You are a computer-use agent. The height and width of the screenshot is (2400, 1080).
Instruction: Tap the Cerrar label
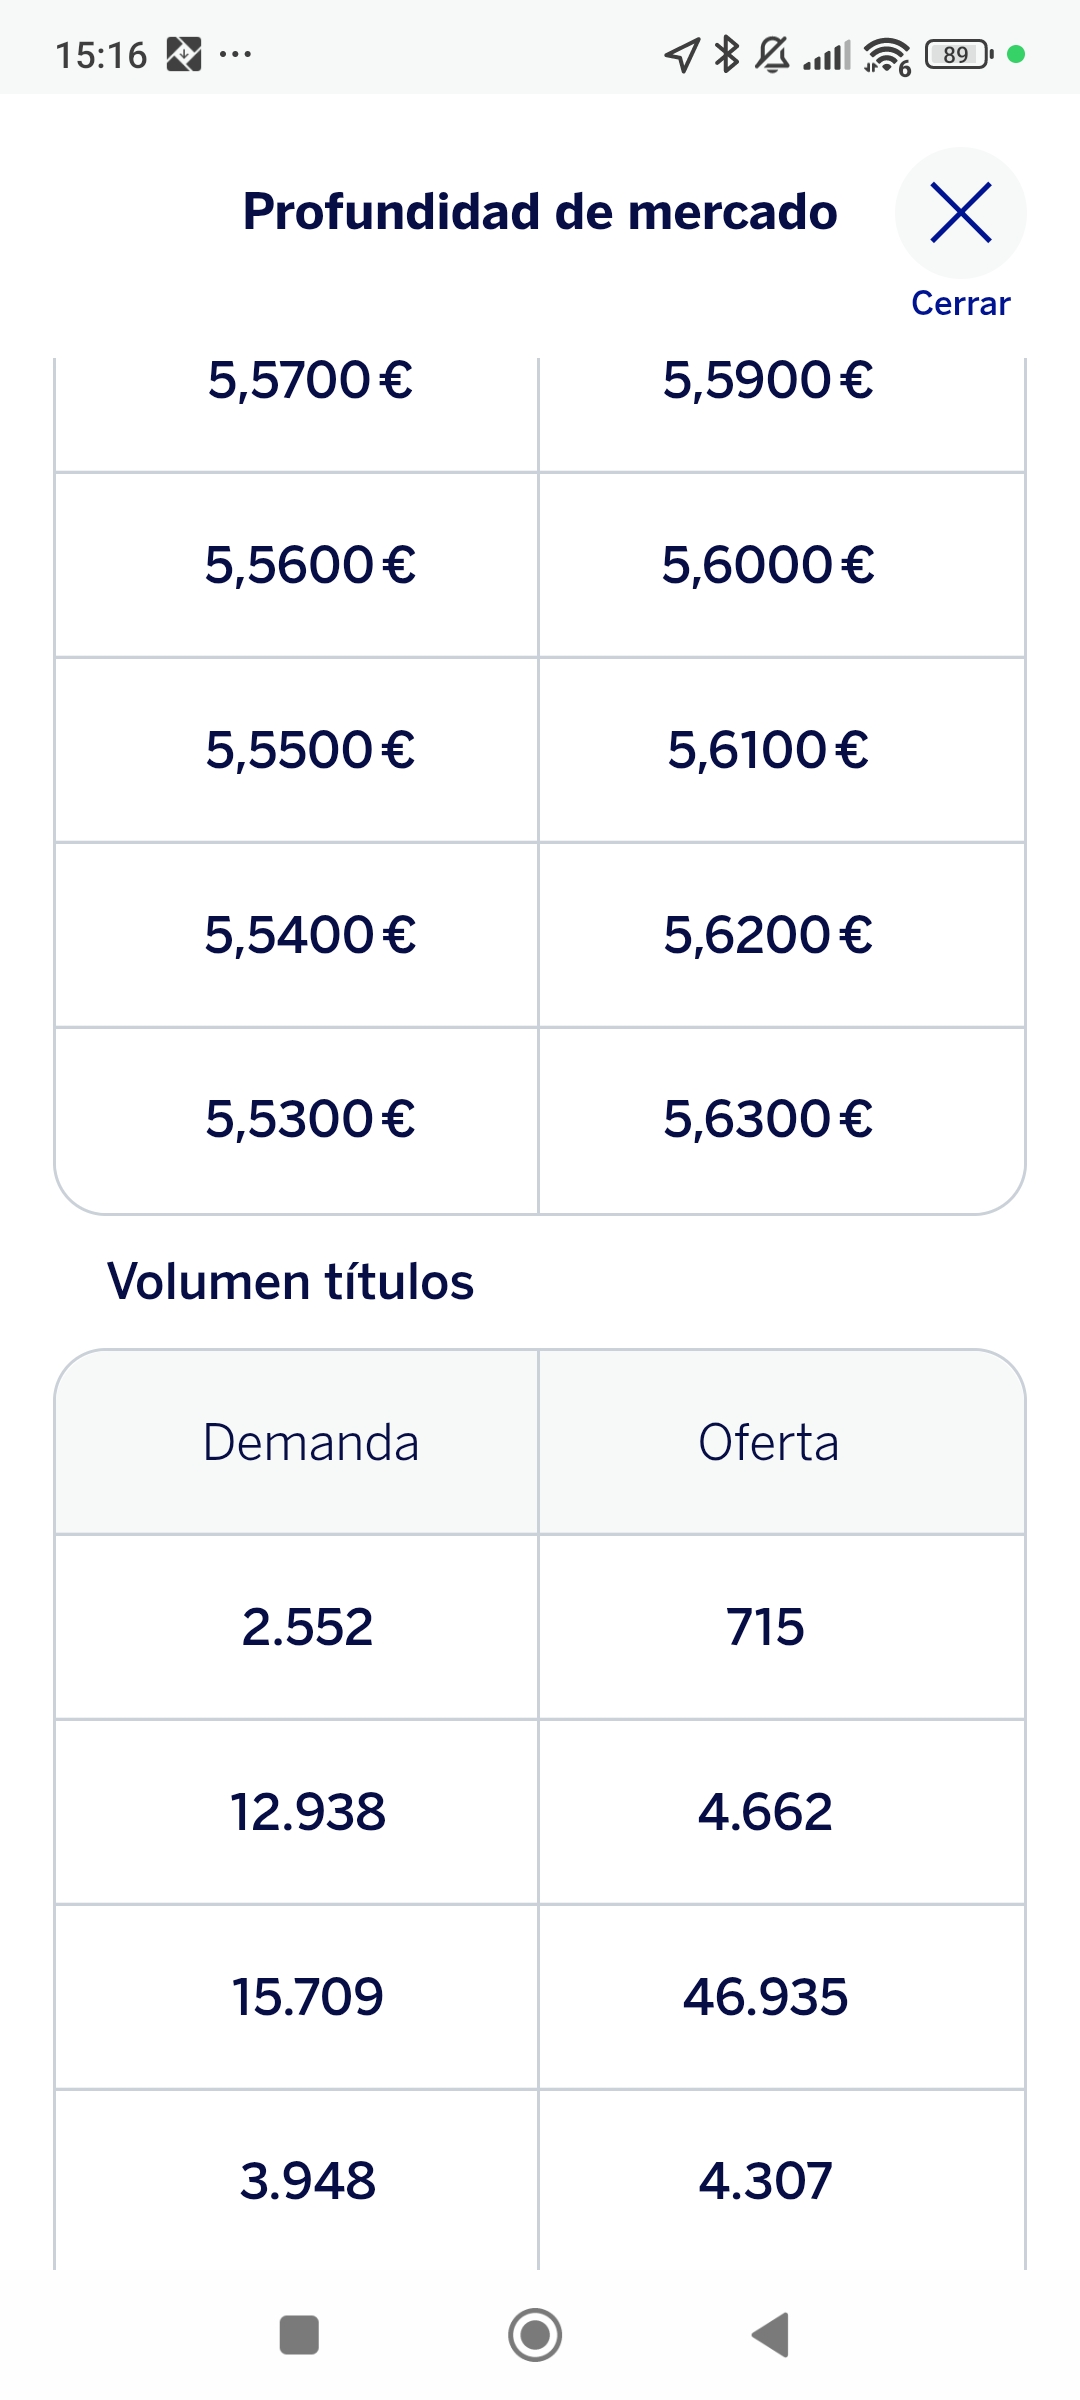[960, 303]
